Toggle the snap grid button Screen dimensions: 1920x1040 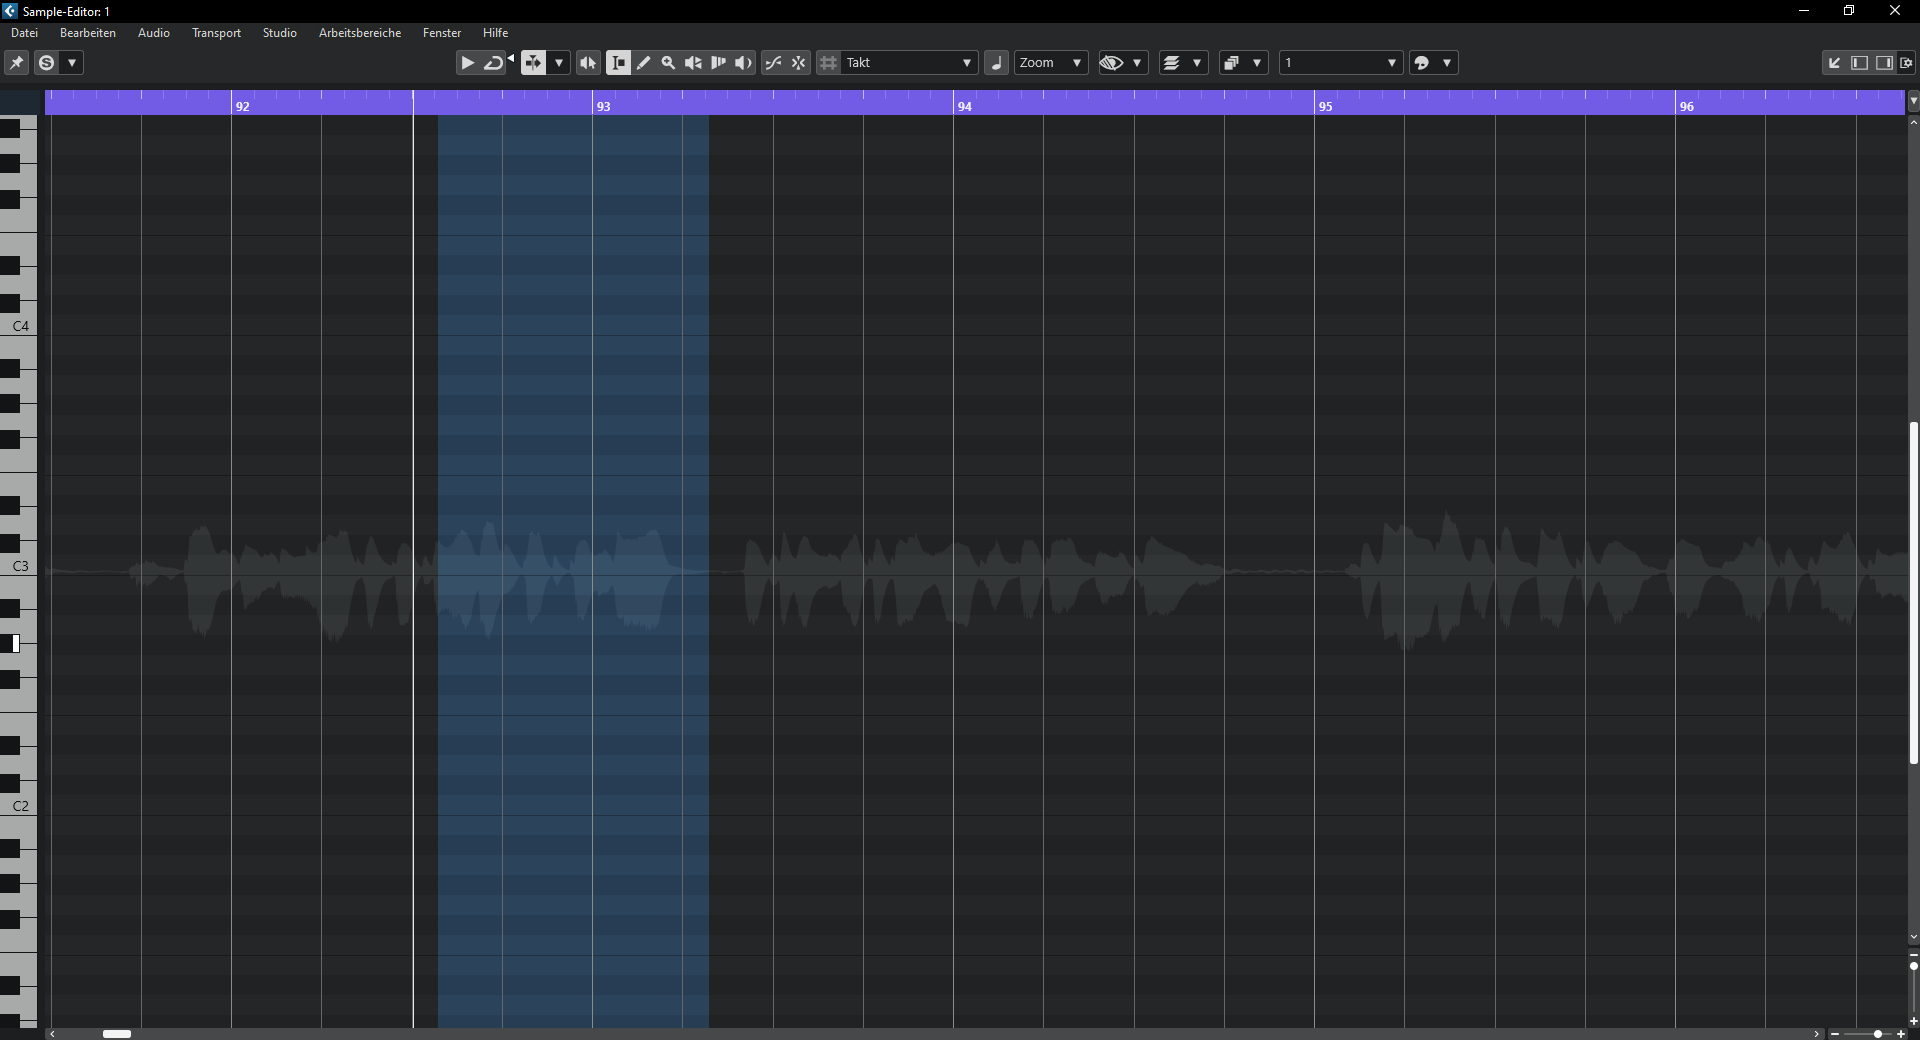829,63
